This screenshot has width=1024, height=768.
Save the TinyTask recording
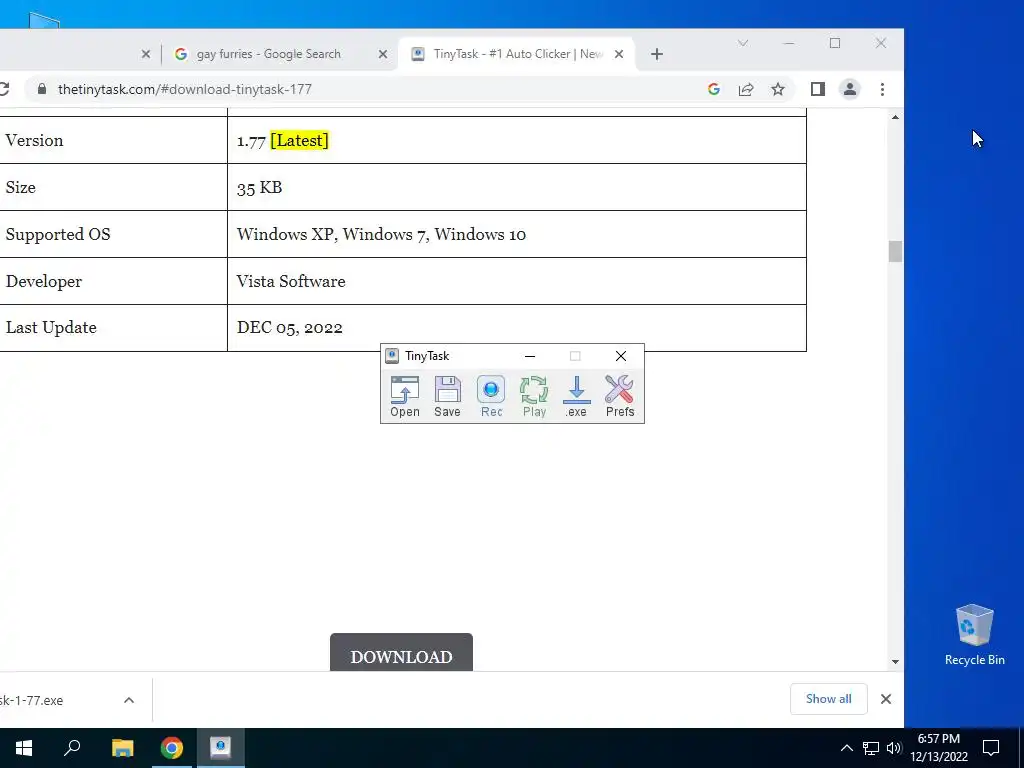tap(447, 396)
